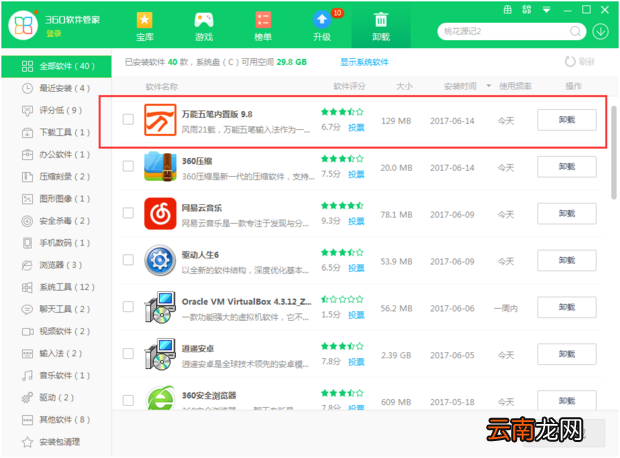Viewport: 620px width, 458px height.
Task: Select 全部软件 (40) category
Action: pos(57,66)
